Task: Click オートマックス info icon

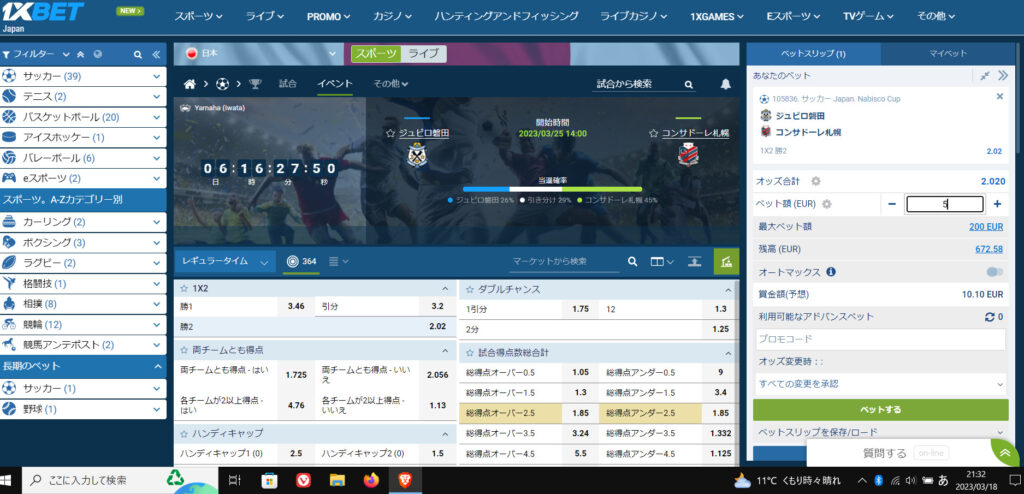Action: (x=831, y=272)
